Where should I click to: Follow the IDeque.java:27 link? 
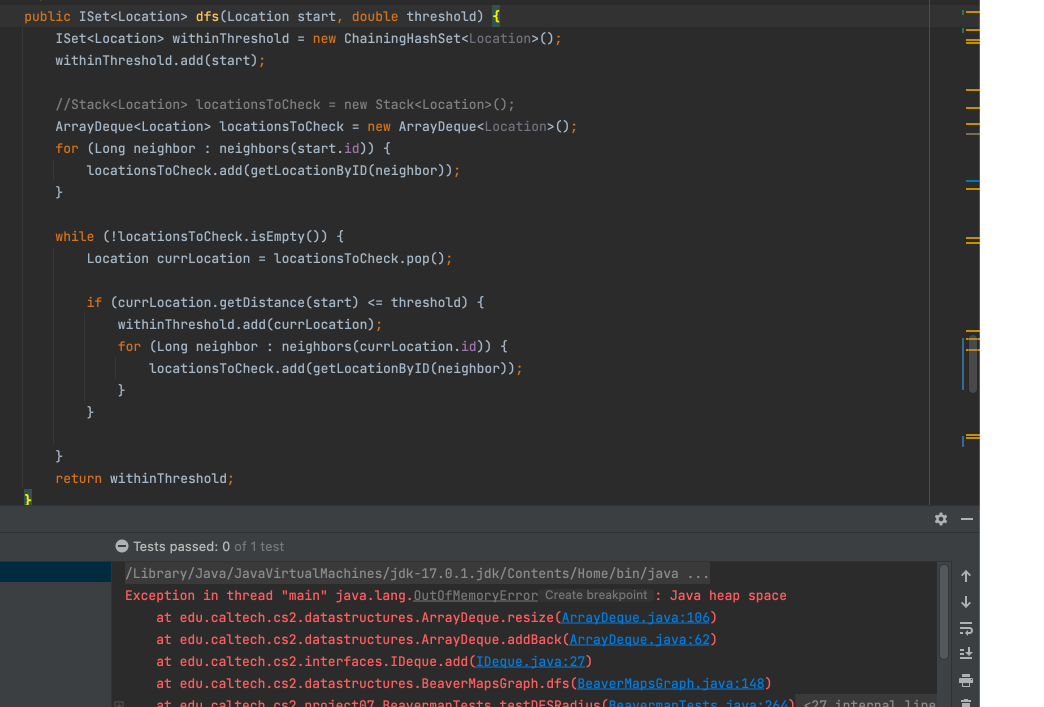530,662
